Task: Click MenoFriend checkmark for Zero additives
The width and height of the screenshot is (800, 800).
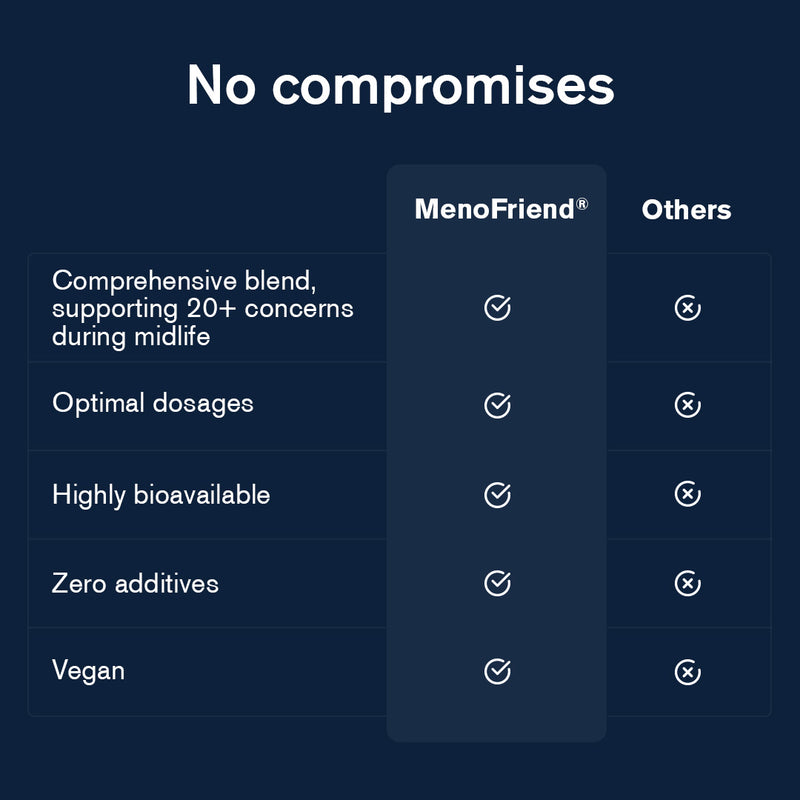Action: [x=497, y=583]
